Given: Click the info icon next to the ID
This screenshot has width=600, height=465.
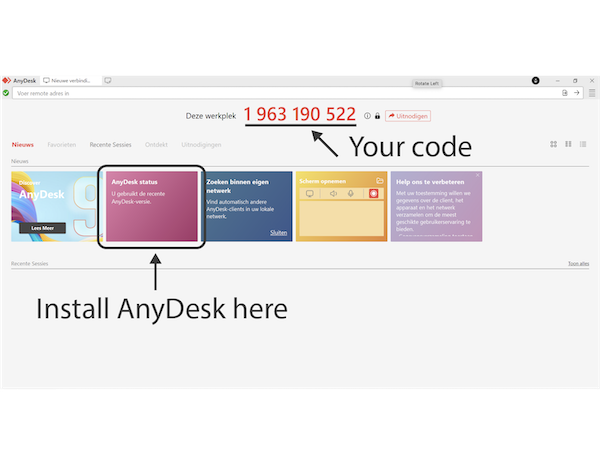Looking at the screenshot, I should pyautogui.click(x=367, y=116).
